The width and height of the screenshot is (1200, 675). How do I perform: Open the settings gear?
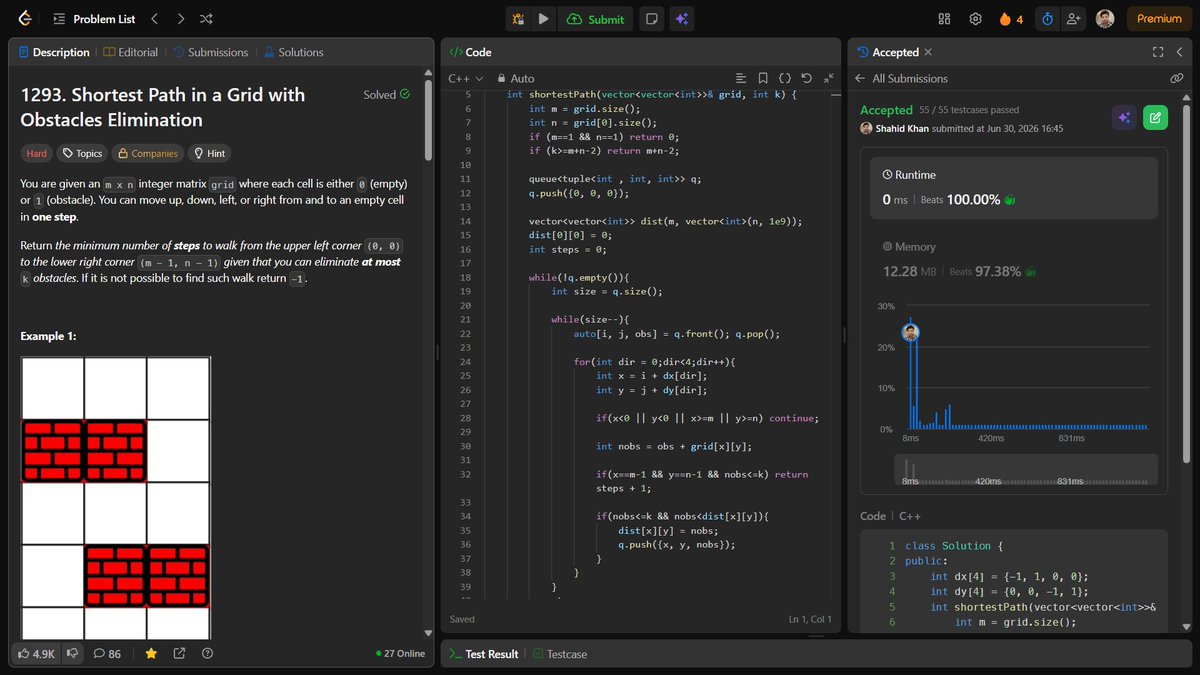975,18
